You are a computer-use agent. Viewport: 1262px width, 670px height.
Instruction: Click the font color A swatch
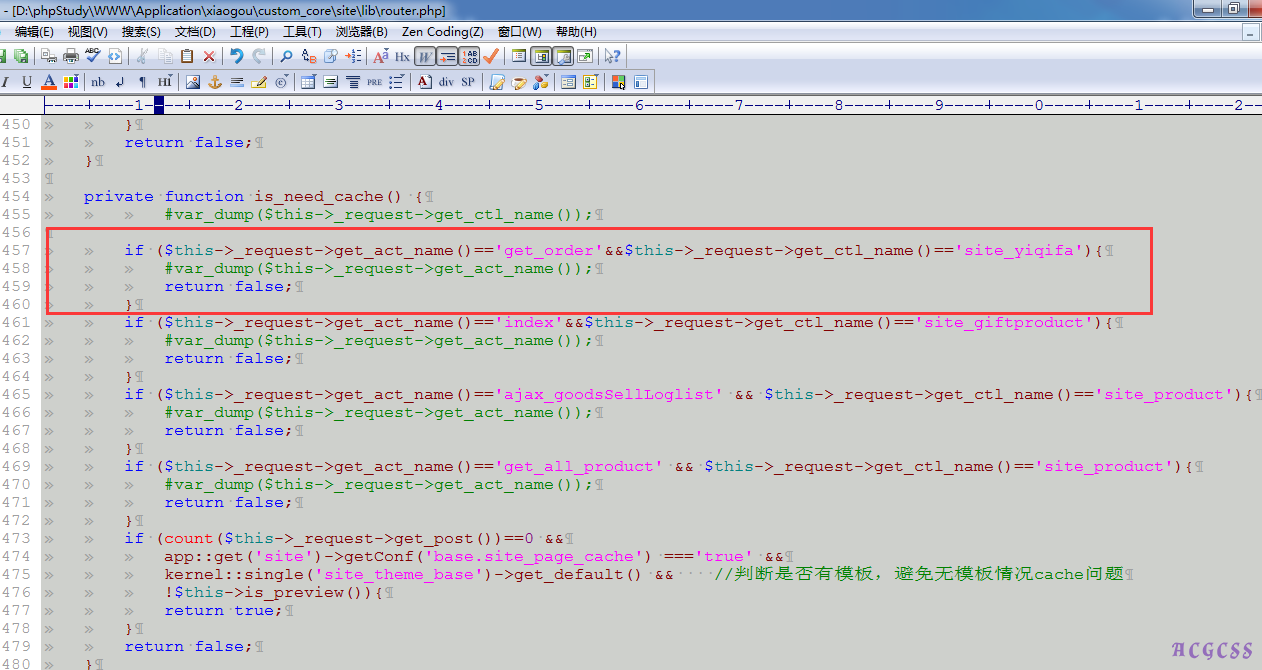pos(48,82)
